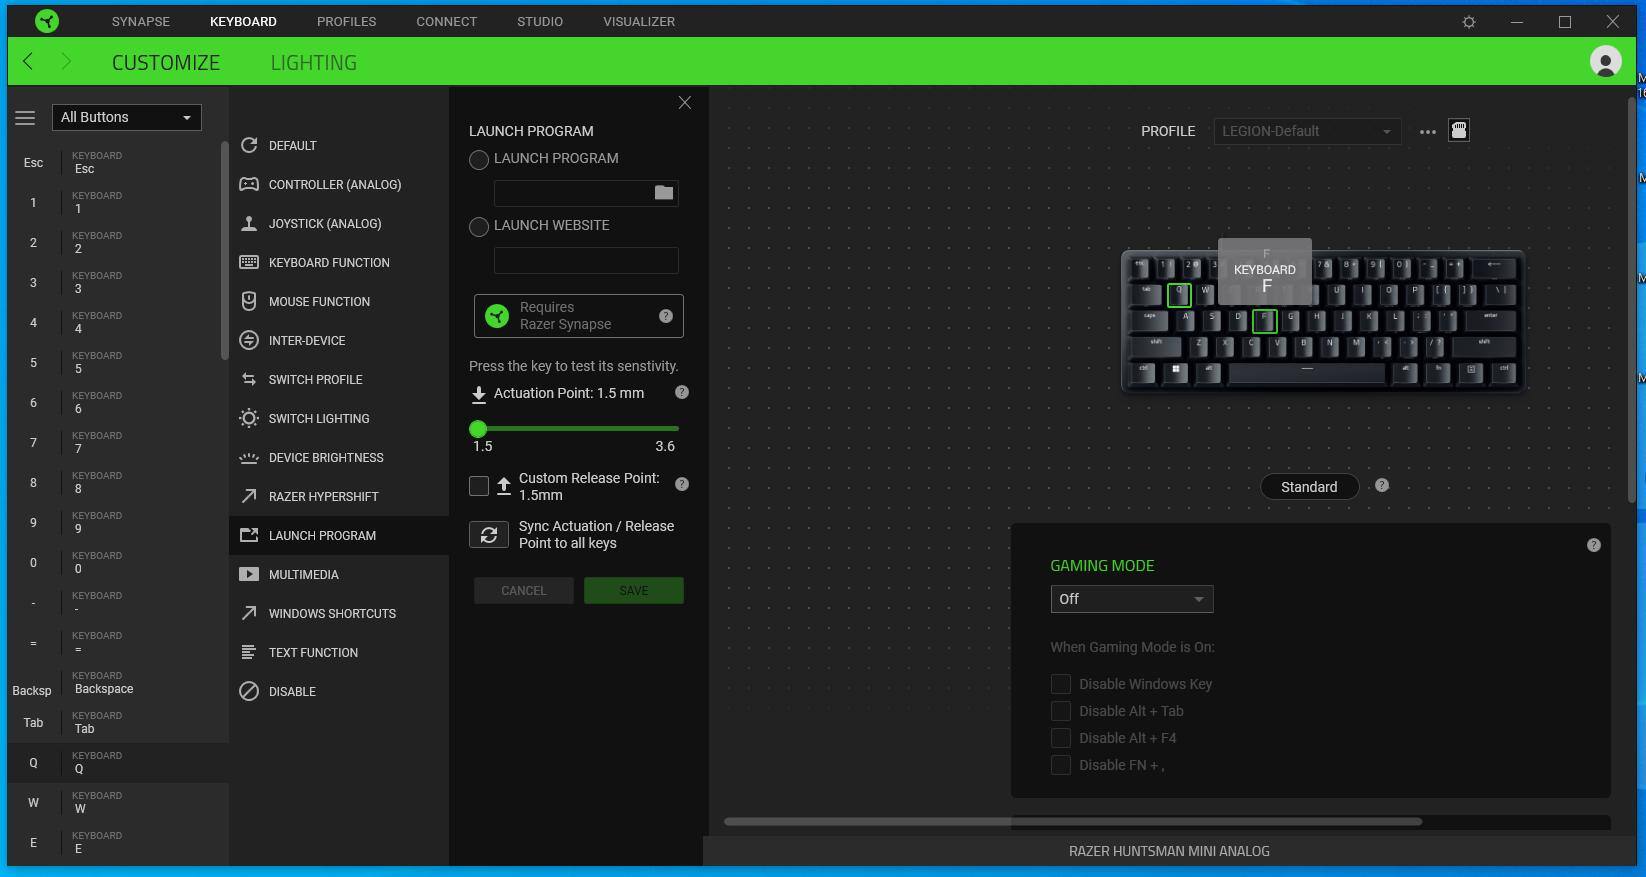
Task: Expand the All Buttons dropdown
Action: (126, 117)
